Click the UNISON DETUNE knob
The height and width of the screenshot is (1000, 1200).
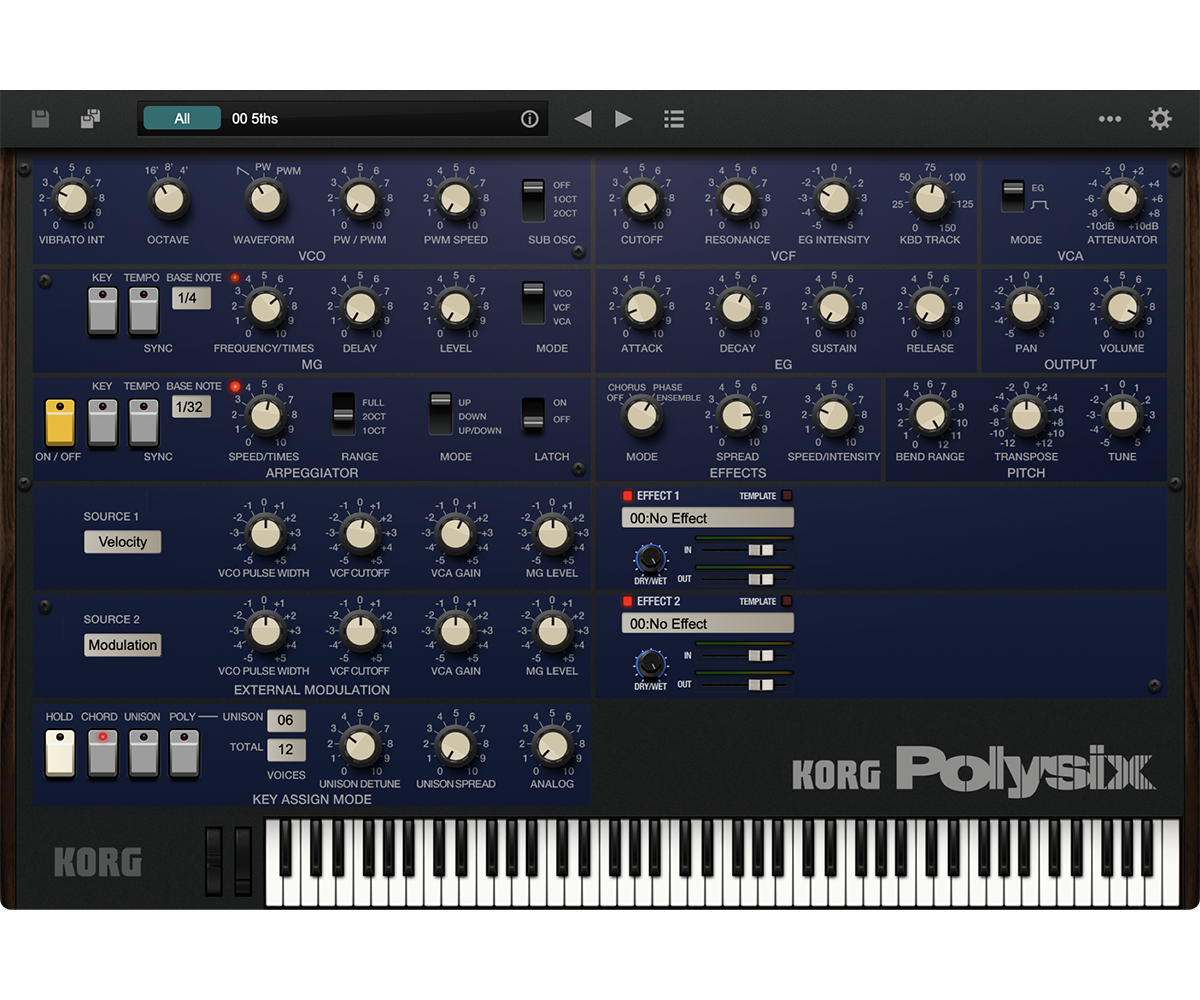tap(359, 745)
